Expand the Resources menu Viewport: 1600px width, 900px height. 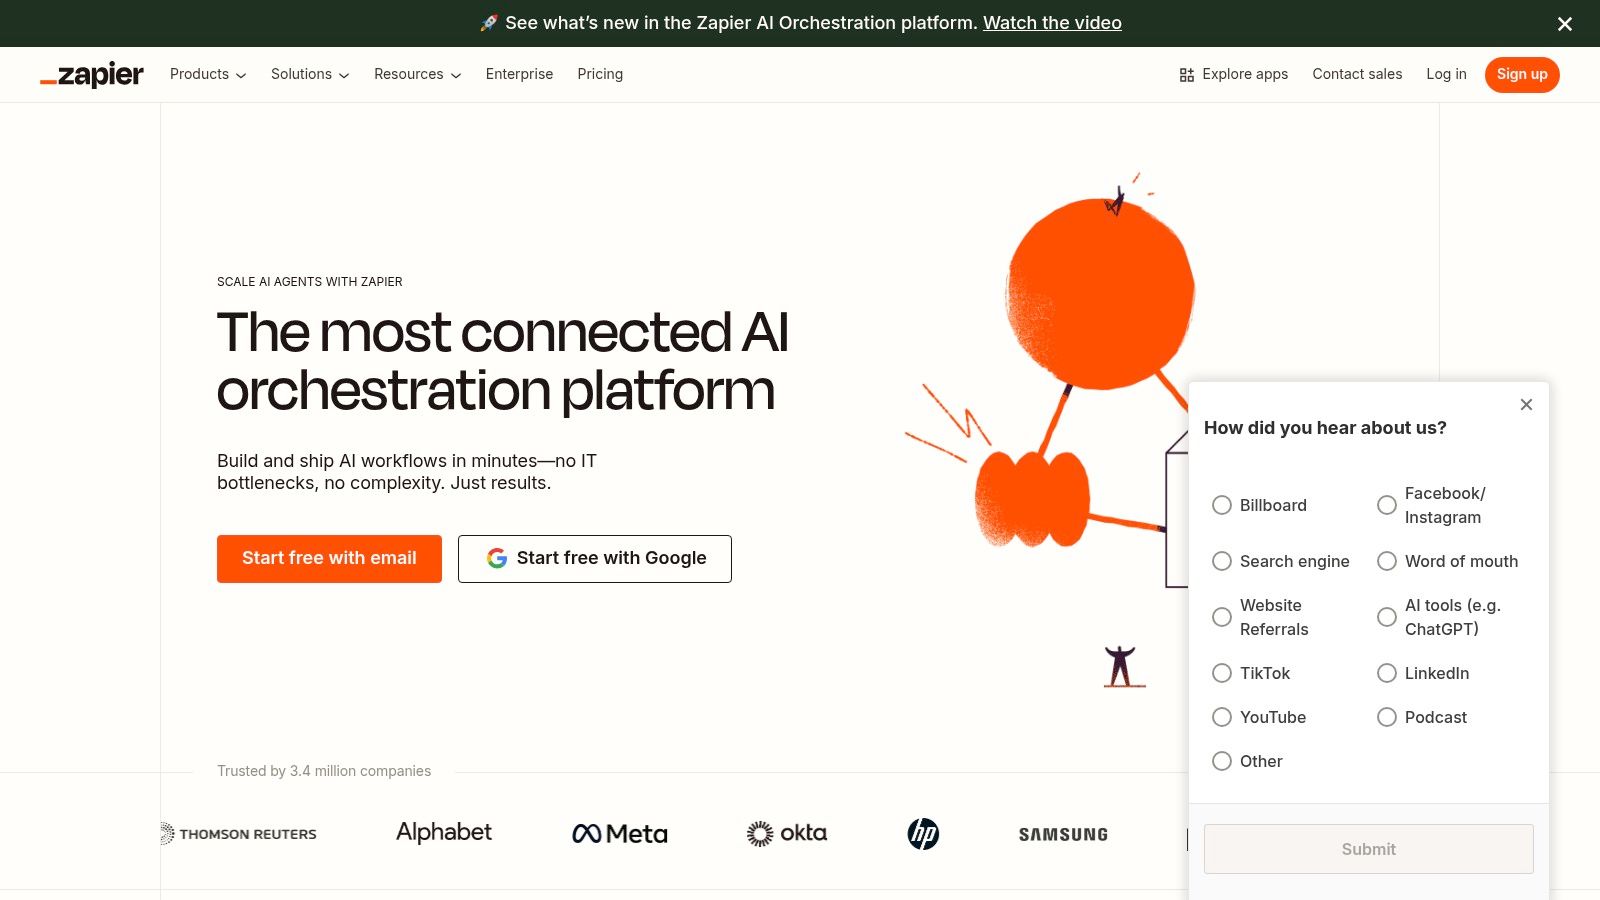click(417, 74)
